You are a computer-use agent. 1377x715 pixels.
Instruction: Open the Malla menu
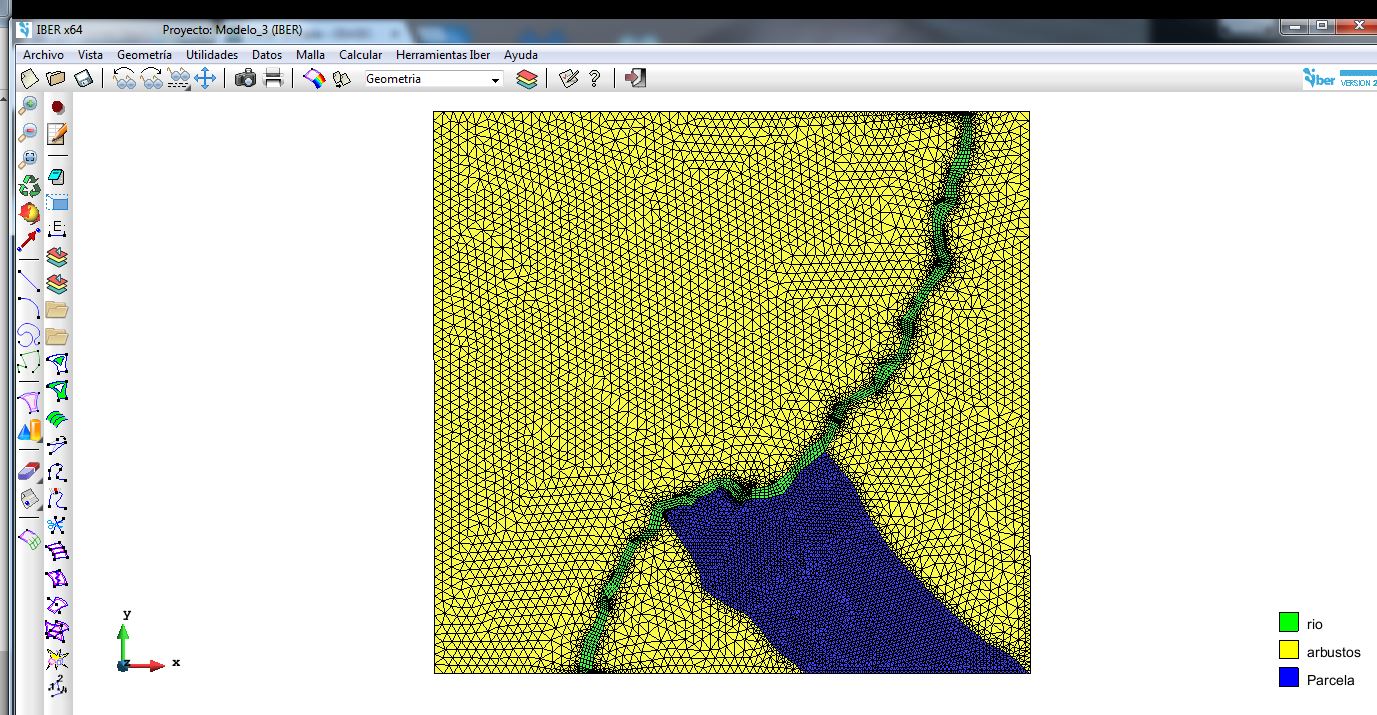[310, 55]
